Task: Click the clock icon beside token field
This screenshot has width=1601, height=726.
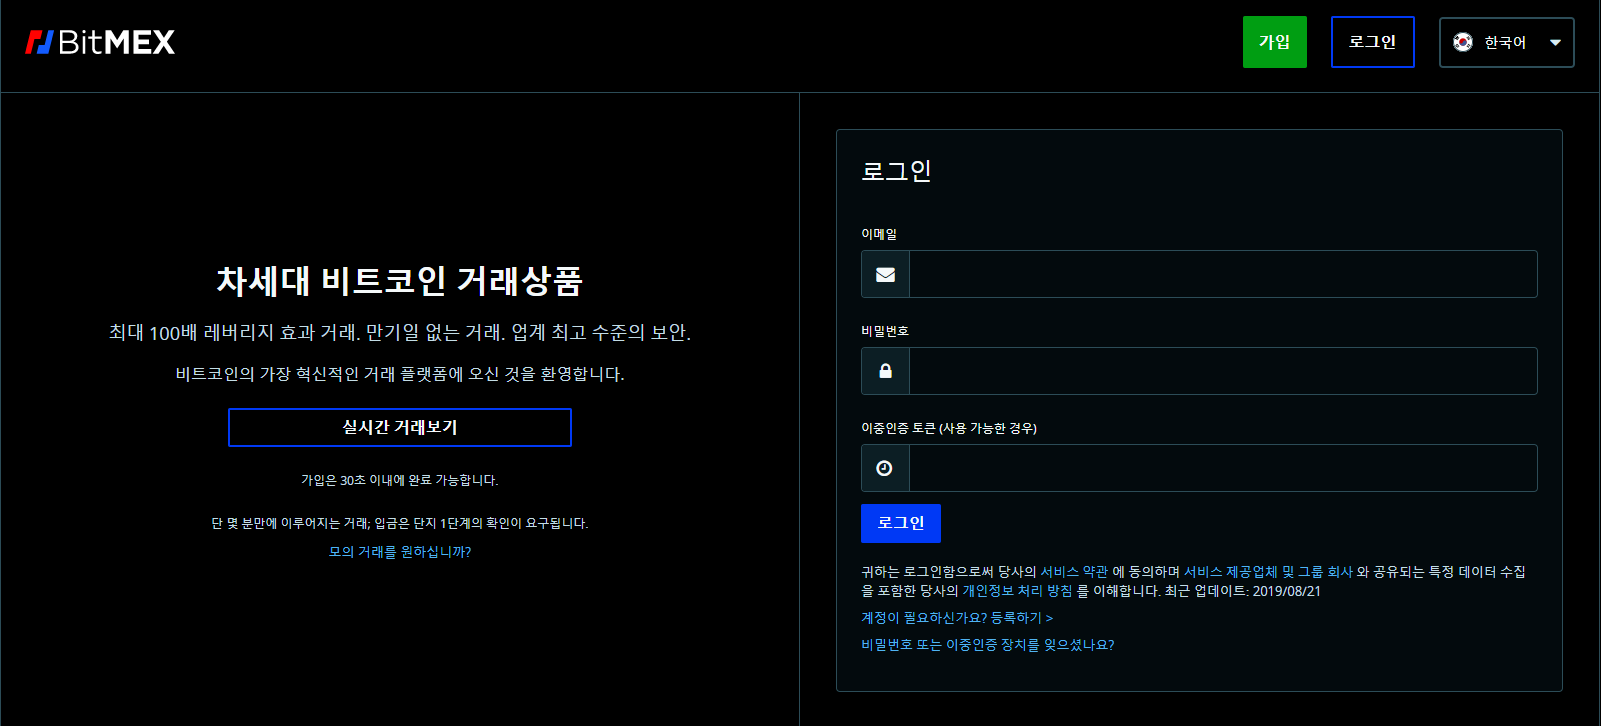Action: pyautogui.click(x=884, y=468)
